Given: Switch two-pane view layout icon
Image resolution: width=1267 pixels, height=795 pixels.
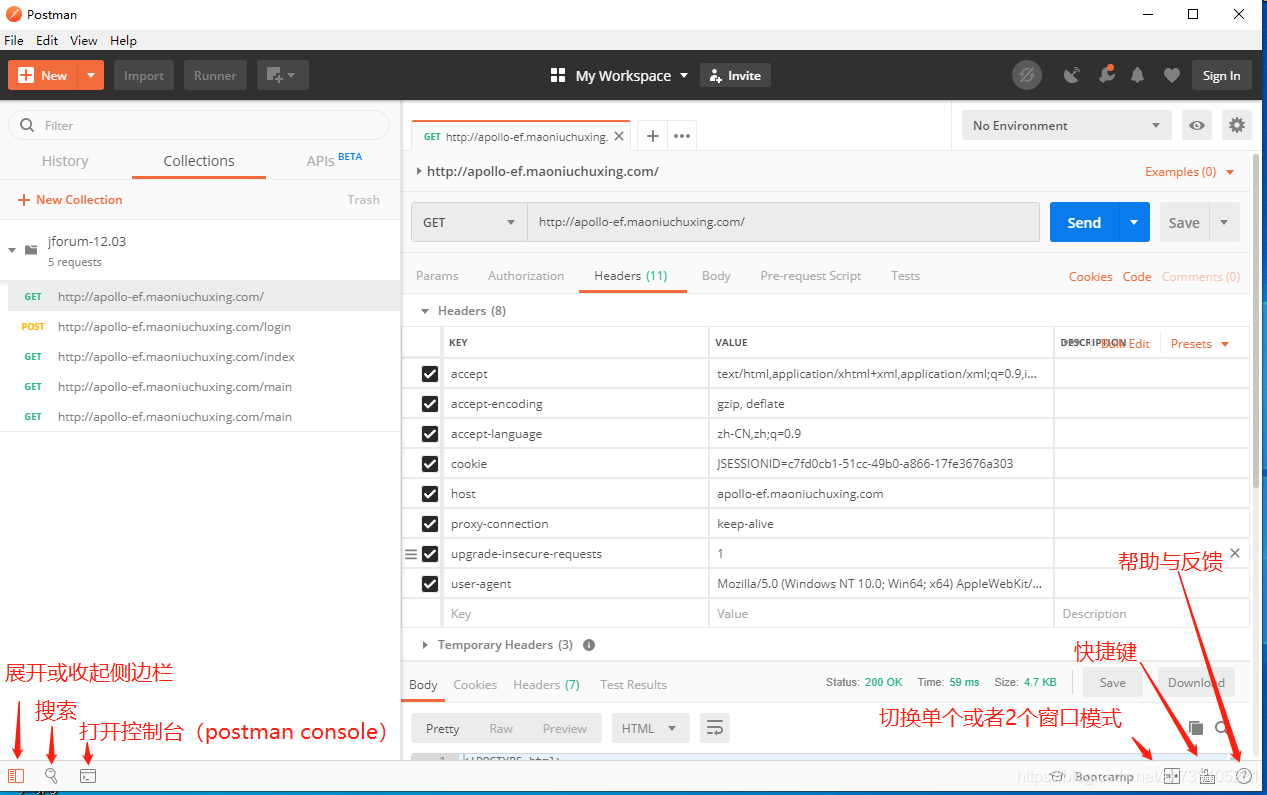Looking at the screenshot, I should [1172, 776].
